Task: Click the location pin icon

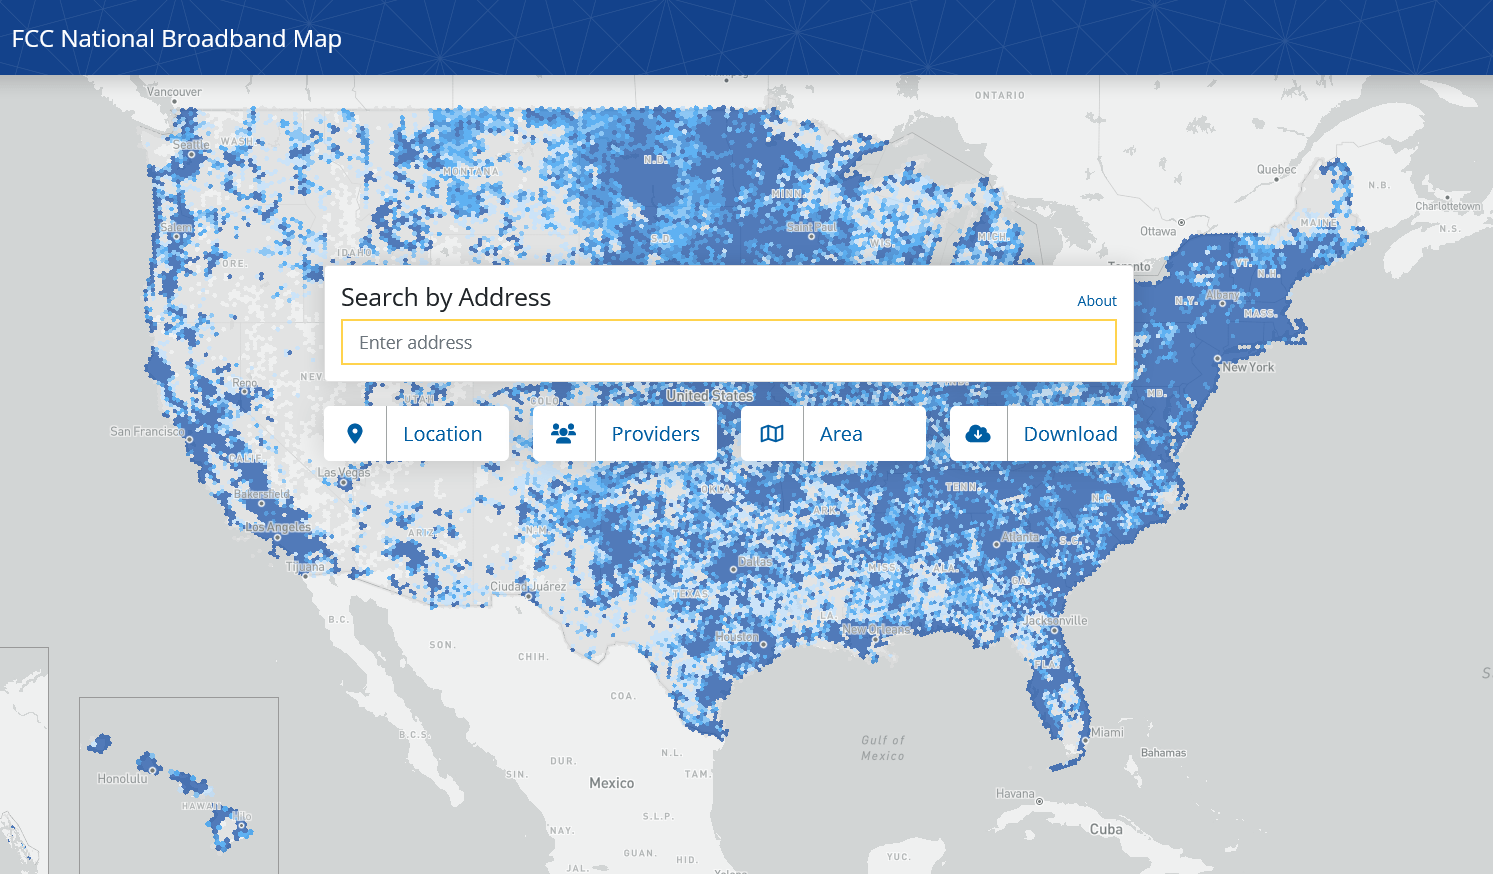Action: (355, 434)
